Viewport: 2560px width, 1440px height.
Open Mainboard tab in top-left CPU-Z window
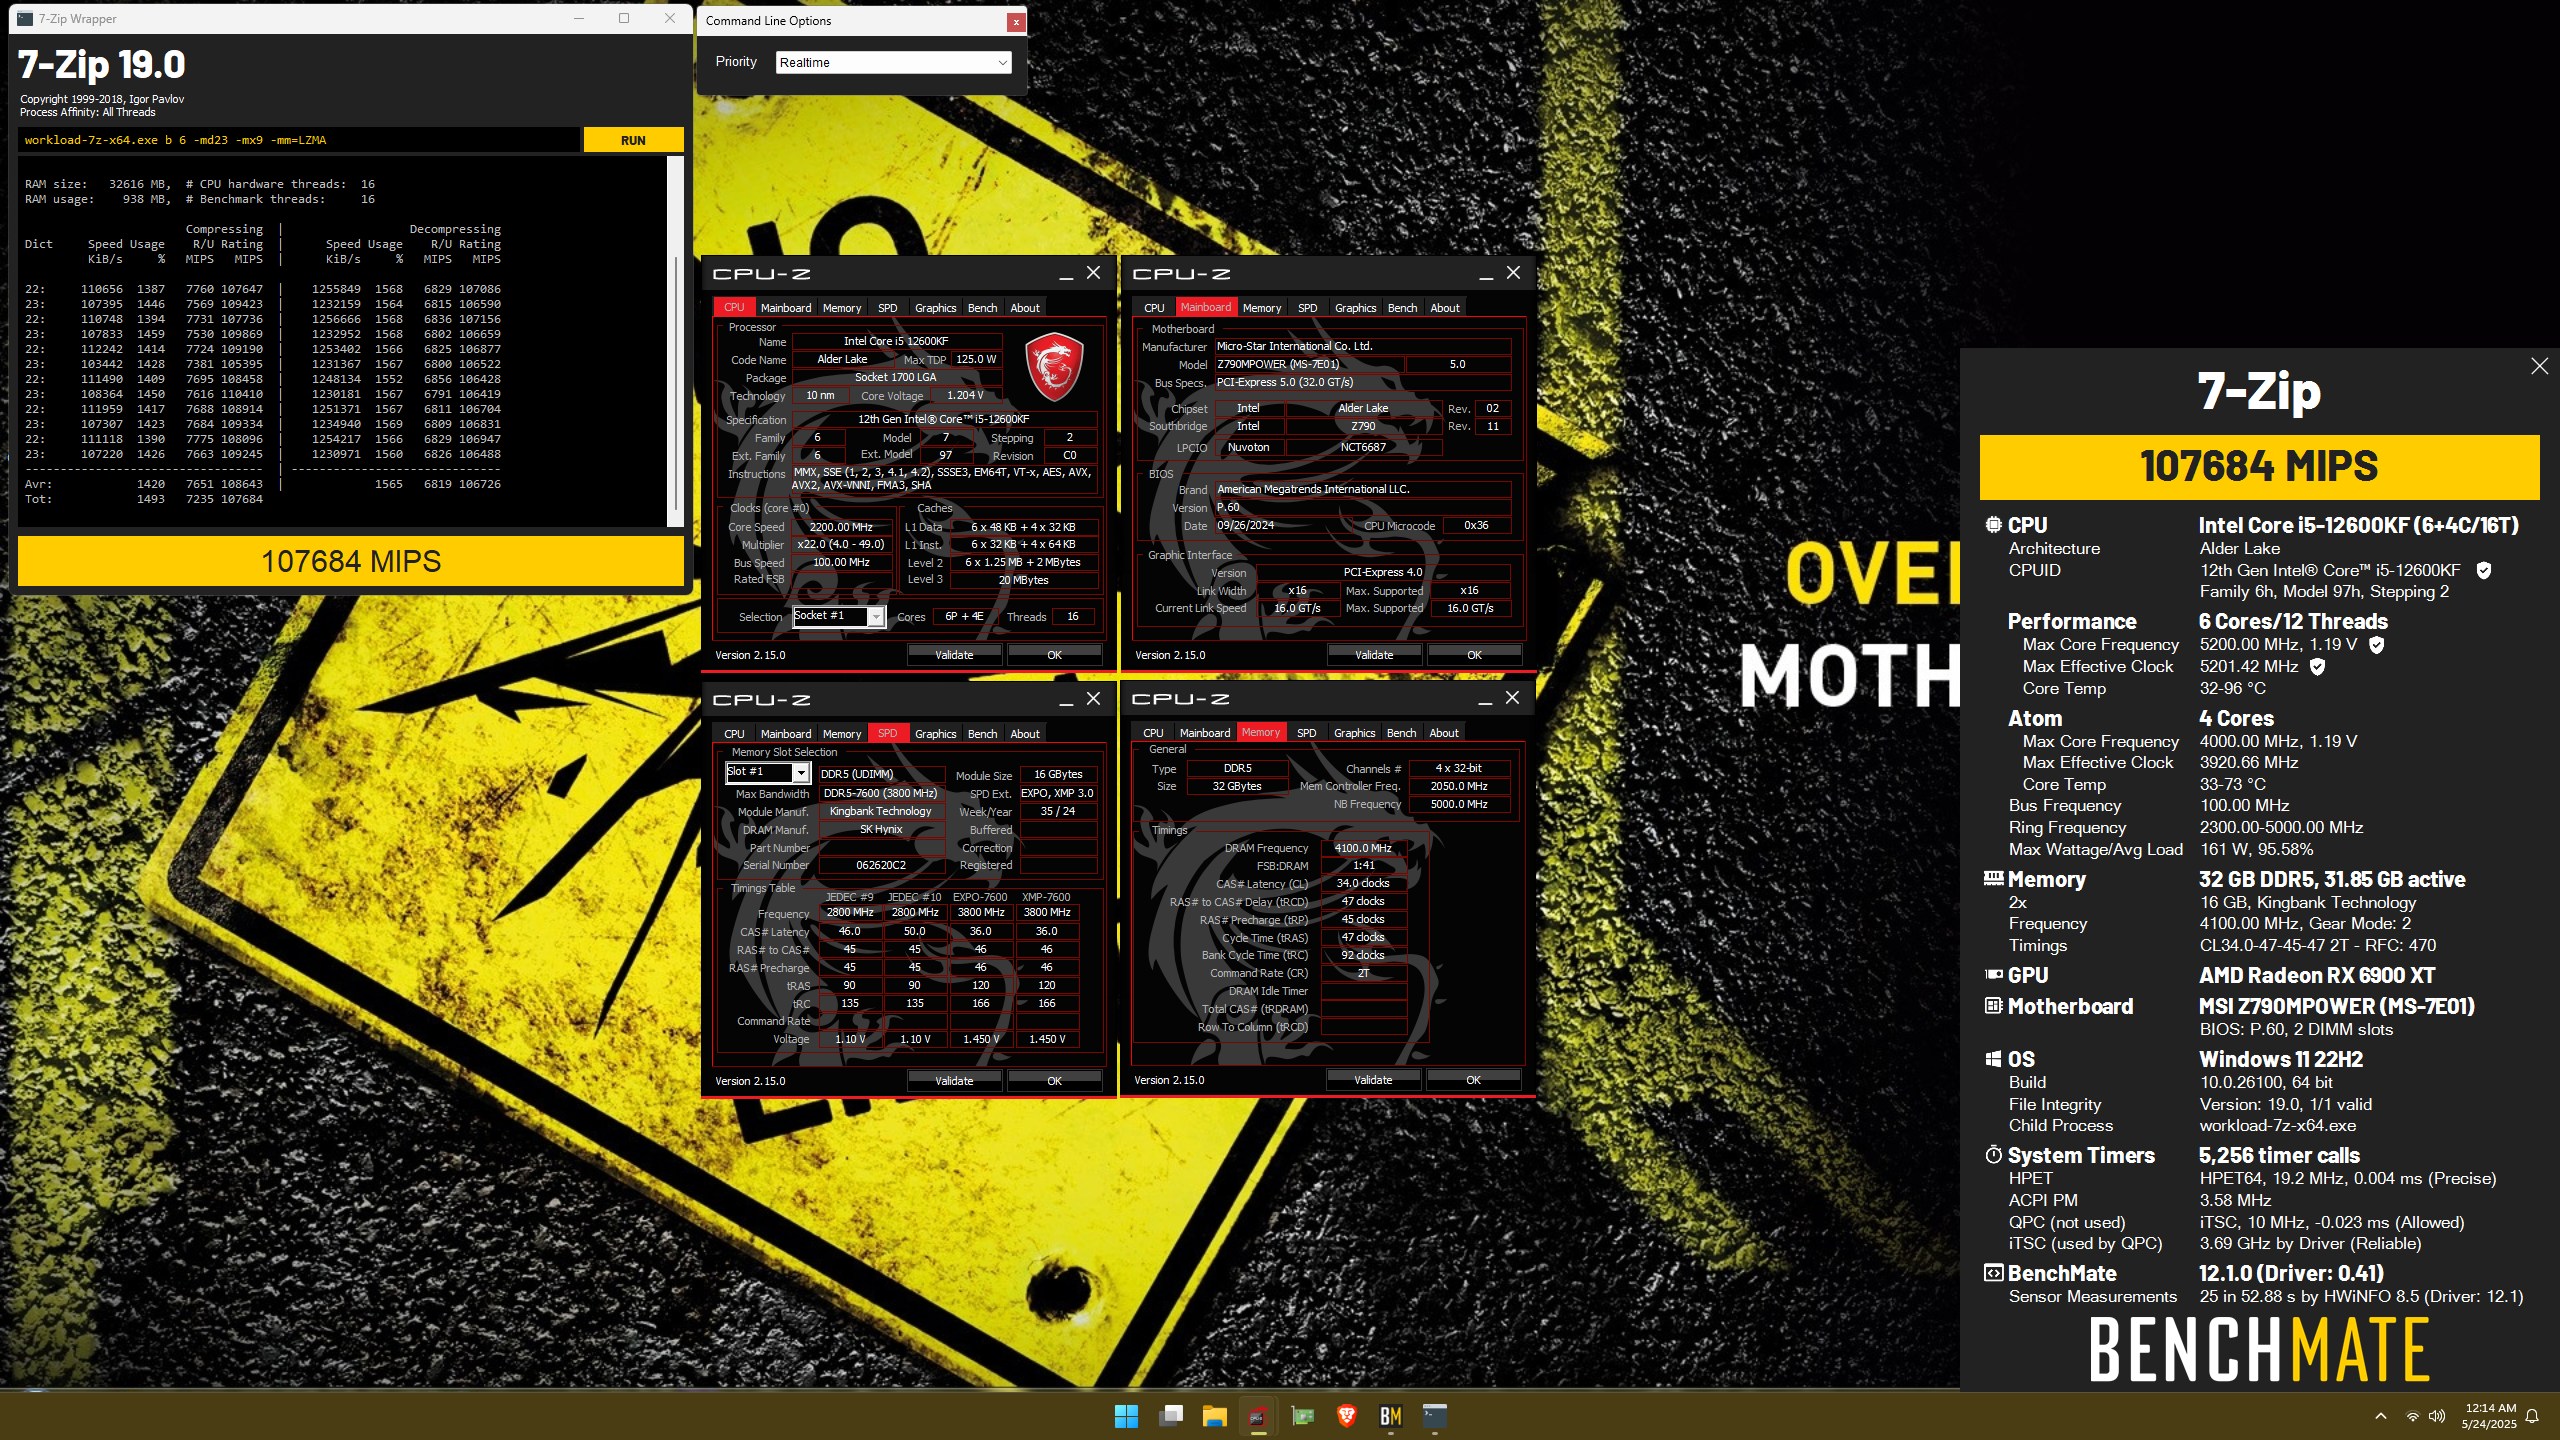click(x=786, y=308)
